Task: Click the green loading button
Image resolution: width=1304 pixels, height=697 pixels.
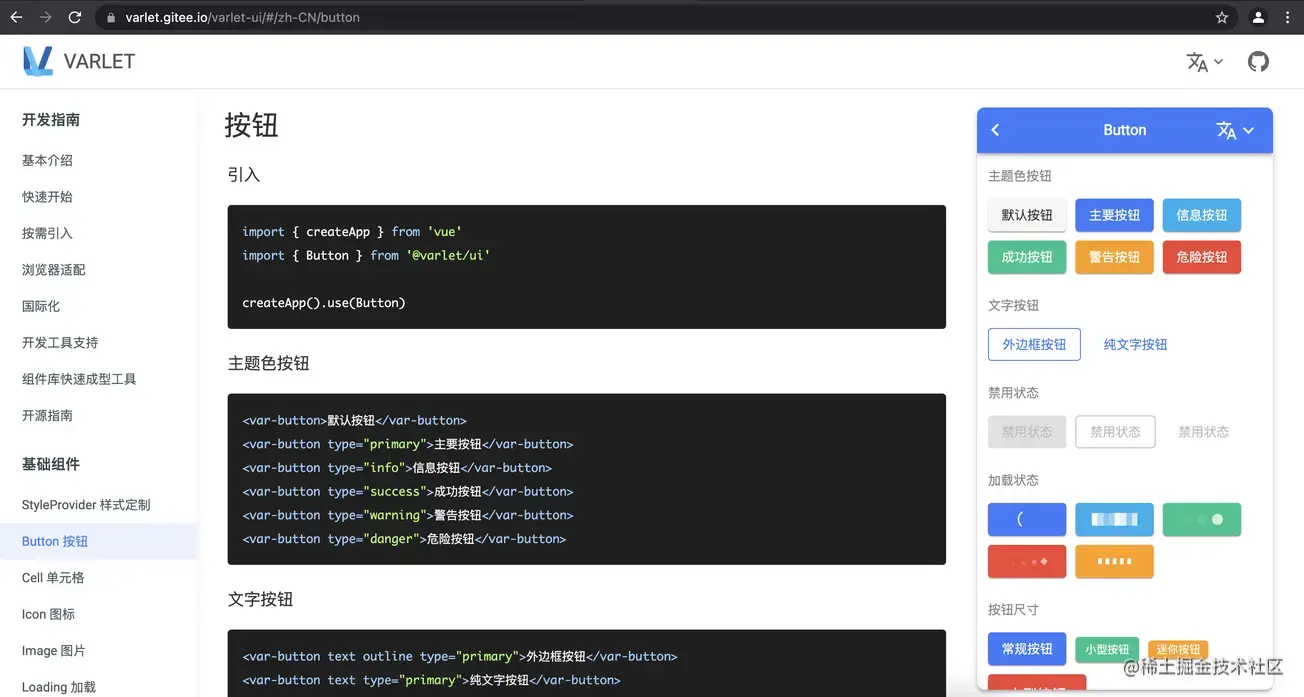Action: tap(1201, 519)
